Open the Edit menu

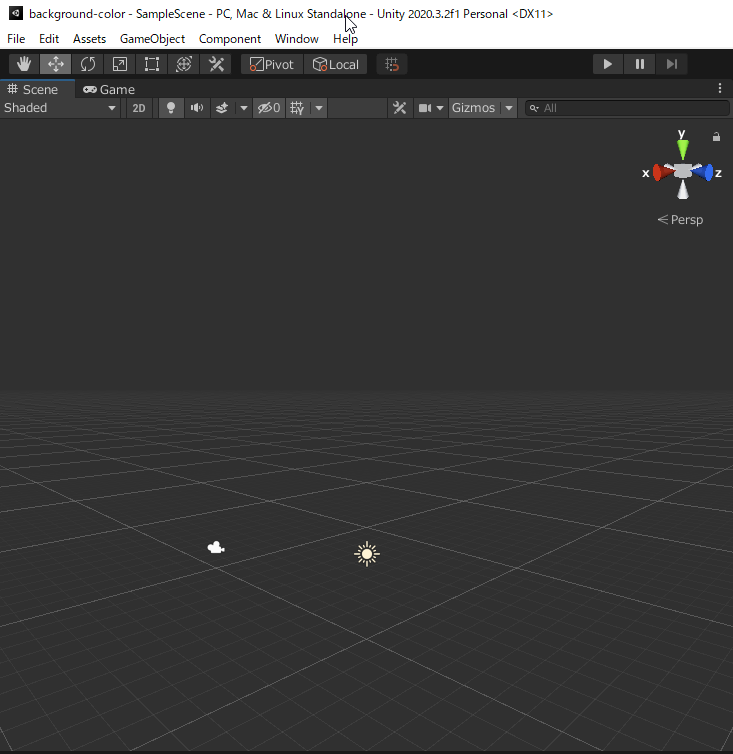point(49,38)
